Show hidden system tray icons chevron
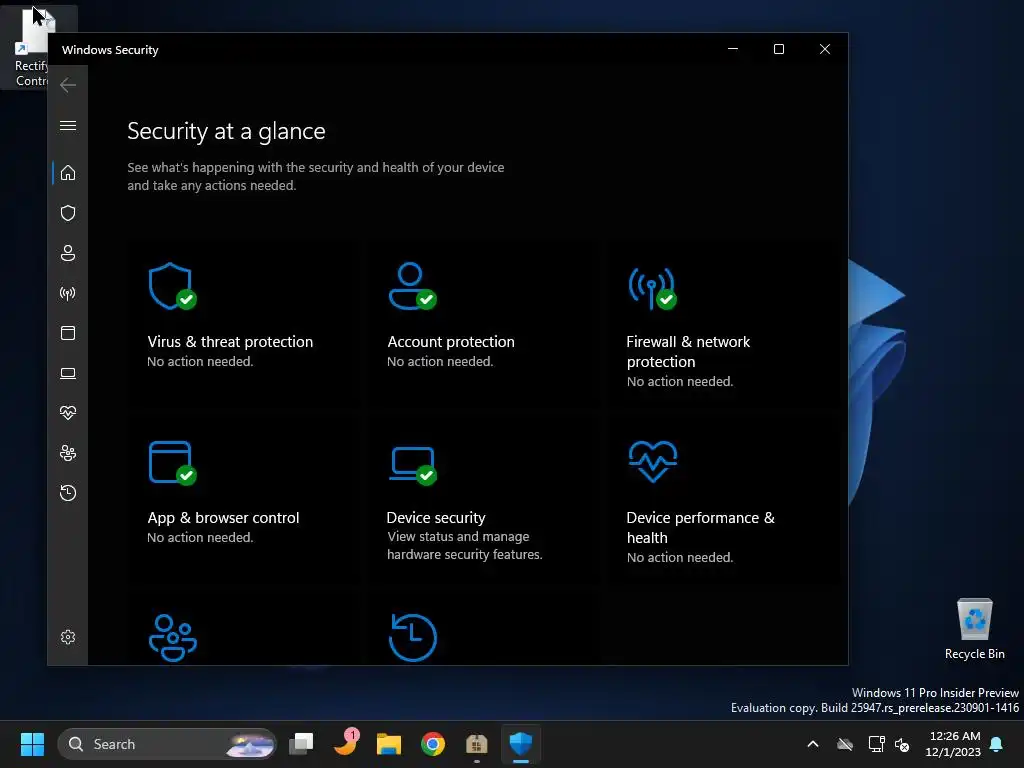Image resolution: width=1024 pixels, height=768 pixels. click(812, 744)
